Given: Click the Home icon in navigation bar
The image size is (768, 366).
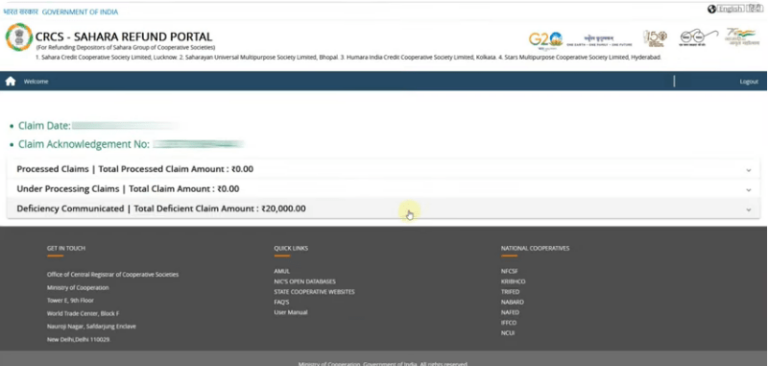Looking at the screenshot, I should pyautogui.click(x=10, y=81).
